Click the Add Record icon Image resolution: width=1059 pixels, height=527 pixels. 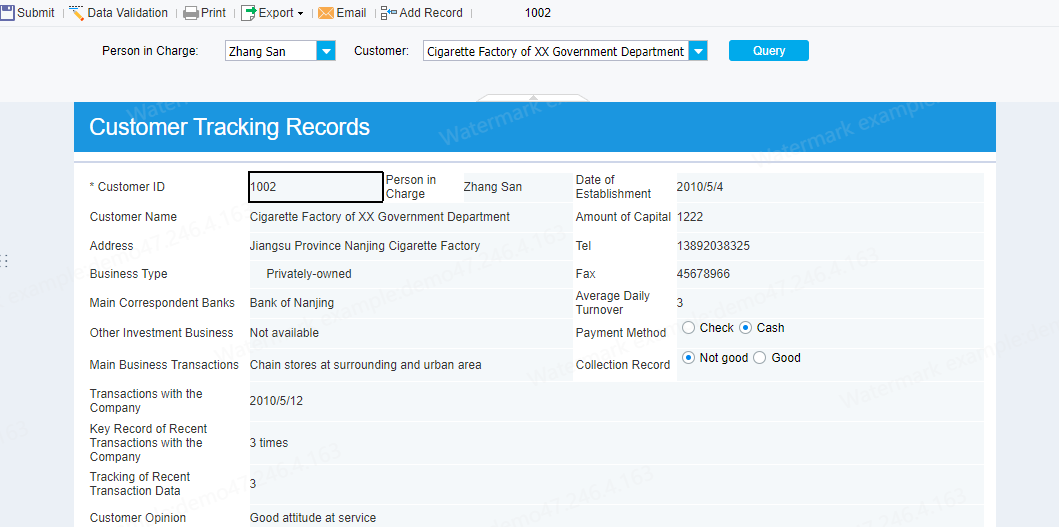point(389,13)
